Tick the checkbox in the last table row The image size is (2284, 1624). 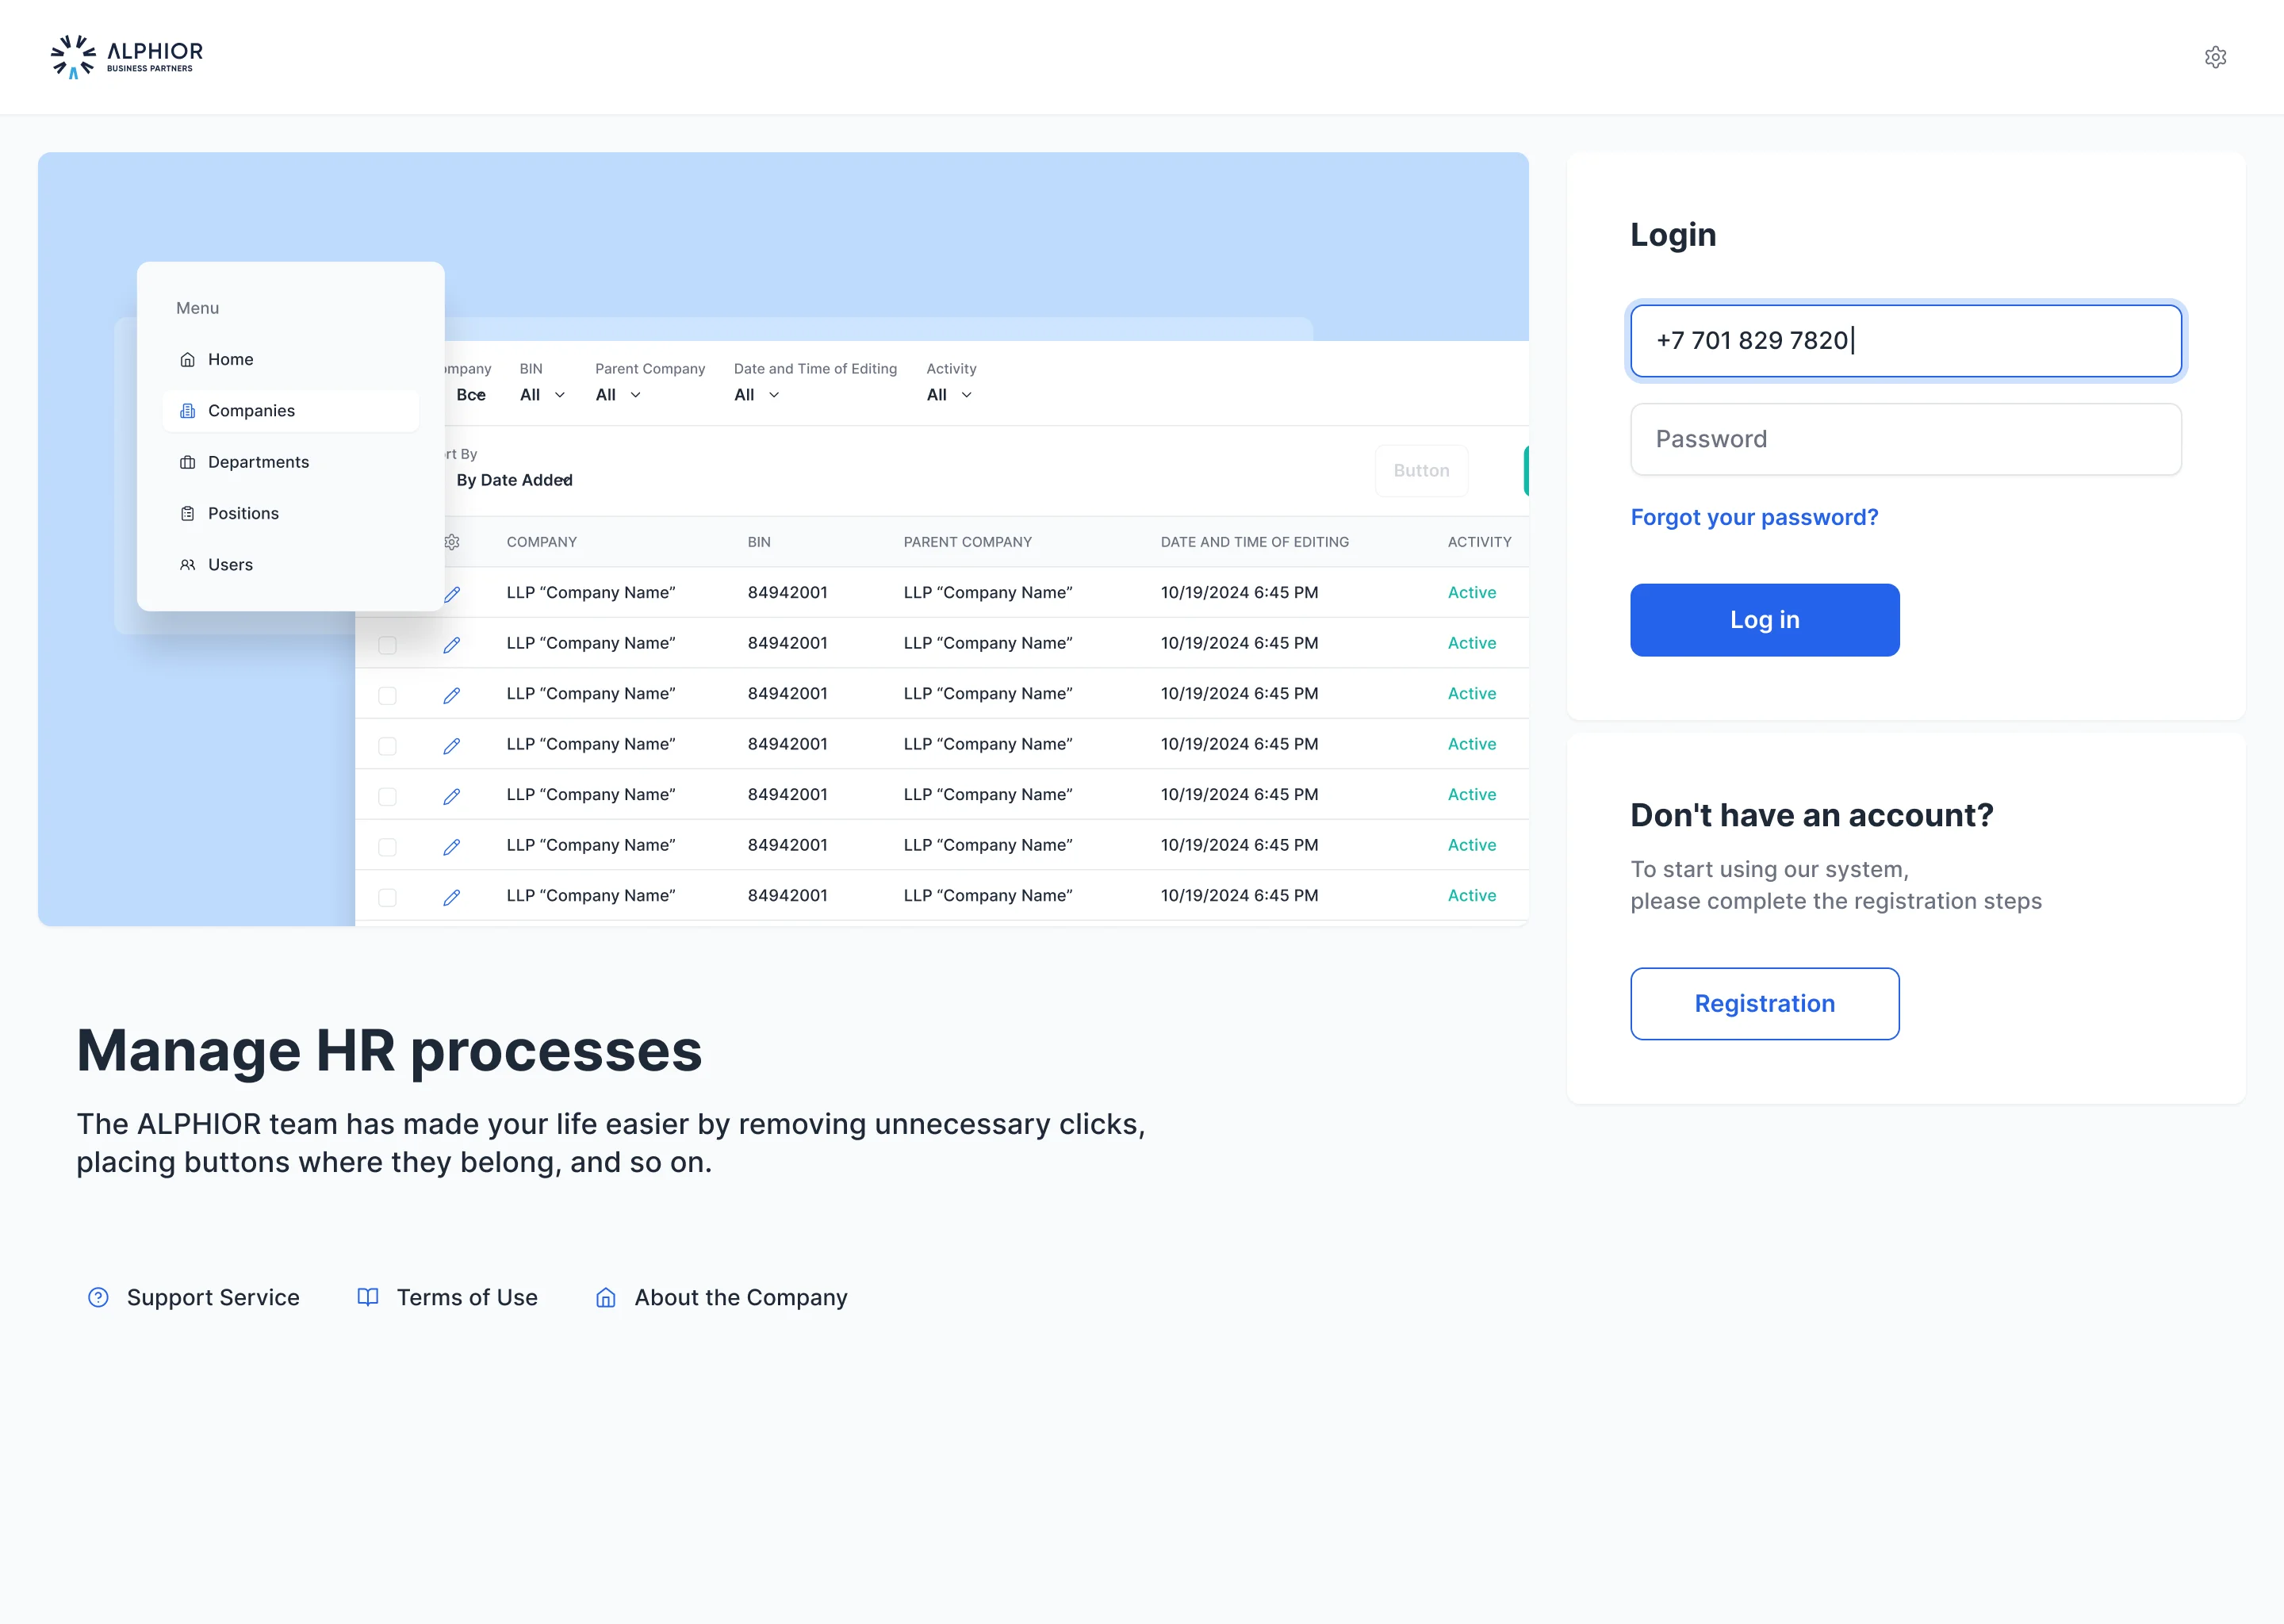coord(387,897)
